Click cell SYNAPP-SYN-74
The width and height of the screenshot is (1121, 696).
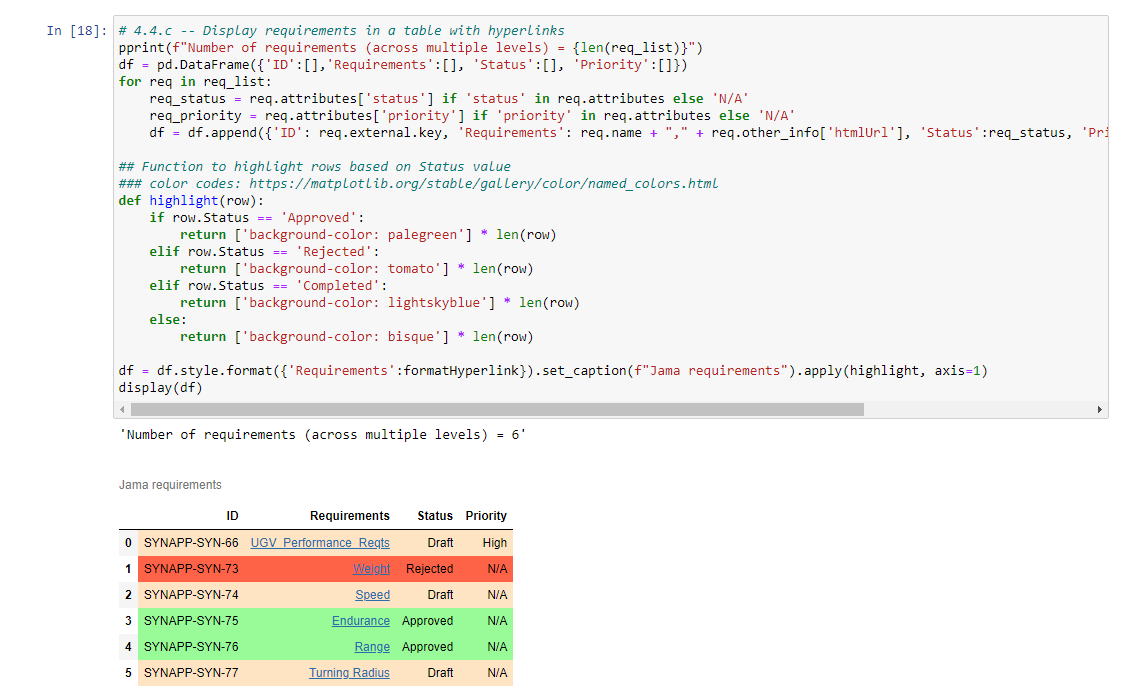coord(191,595)
